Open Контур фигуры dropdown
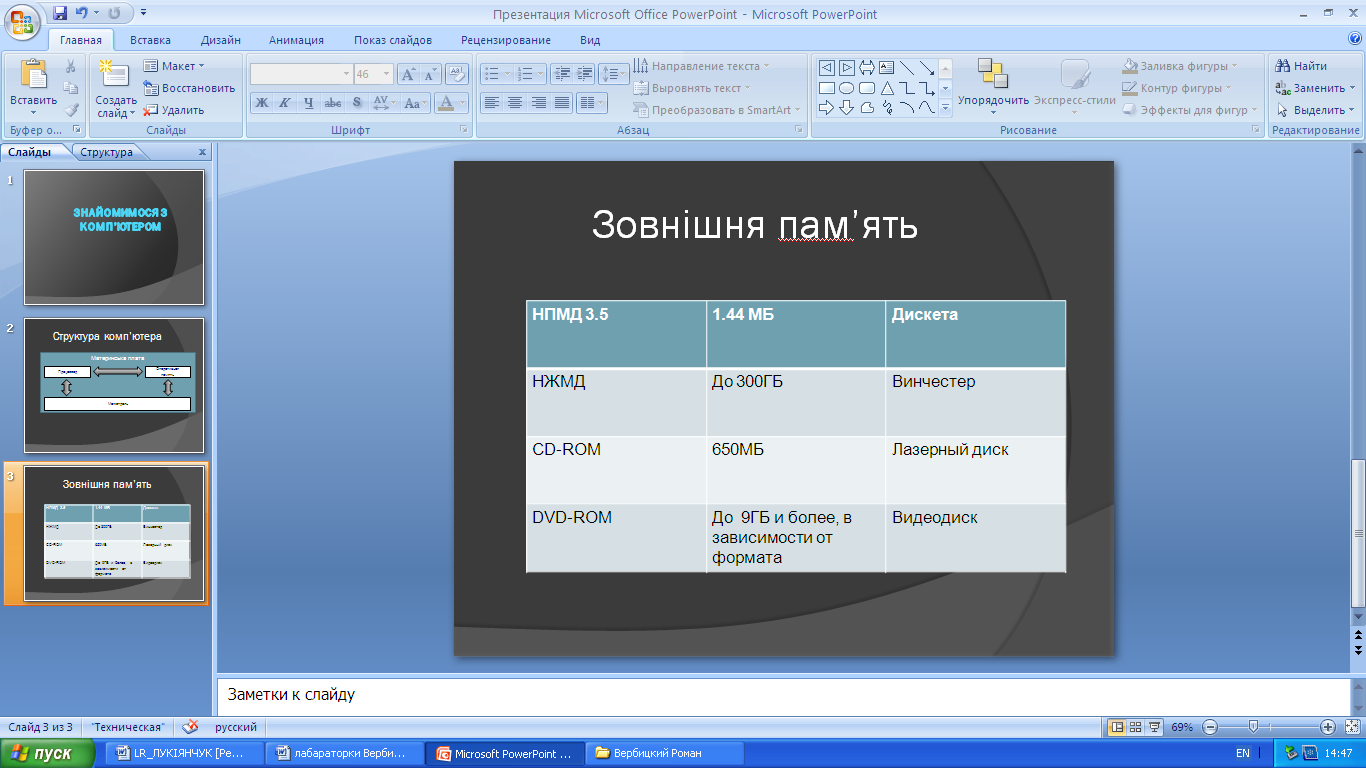The height and width of the screenshot is (768, 1366). [x=1177, y=88]
